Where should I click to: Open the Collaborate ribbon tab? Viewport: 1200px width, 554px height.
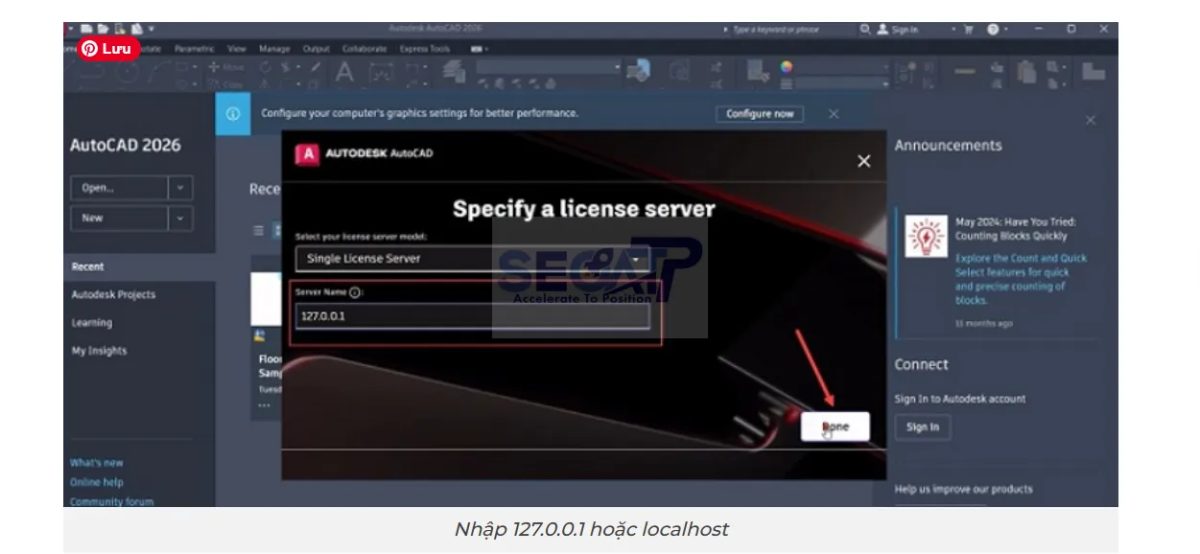(x=364, y=48)
